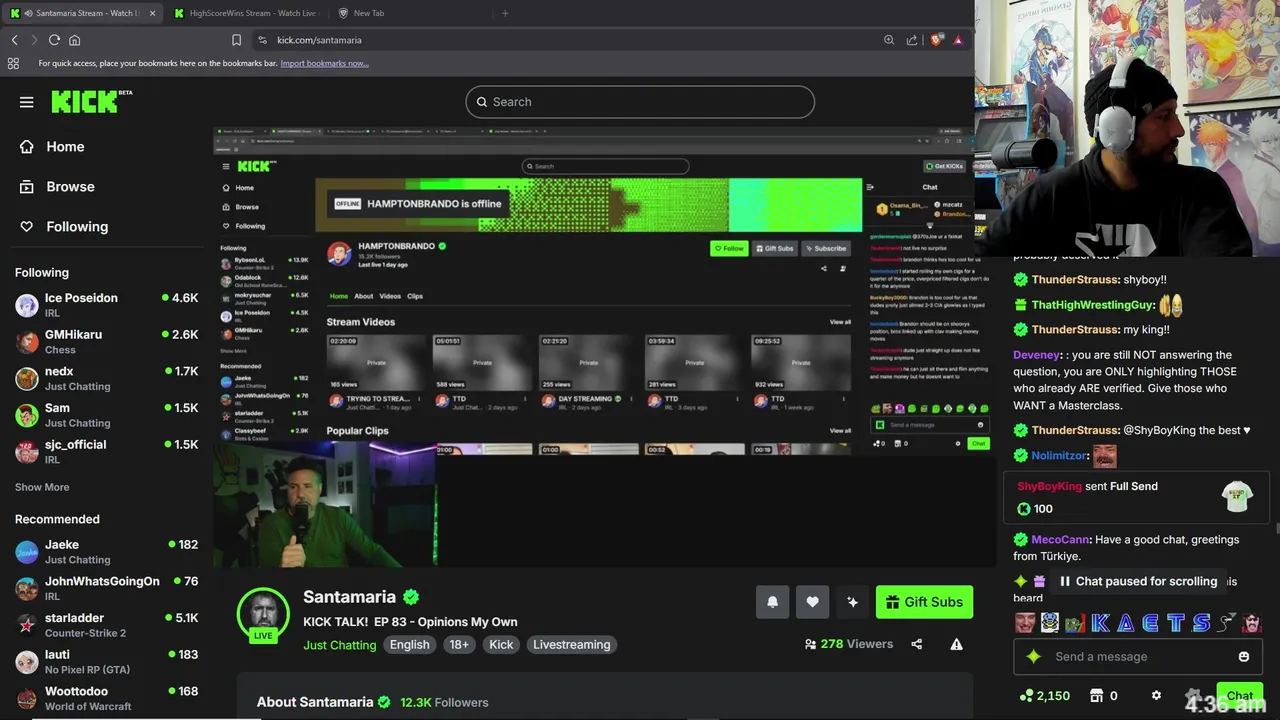
Task: Click ThunderStrauss username in the shyboy message
Action: click(x=1074, y=280)
